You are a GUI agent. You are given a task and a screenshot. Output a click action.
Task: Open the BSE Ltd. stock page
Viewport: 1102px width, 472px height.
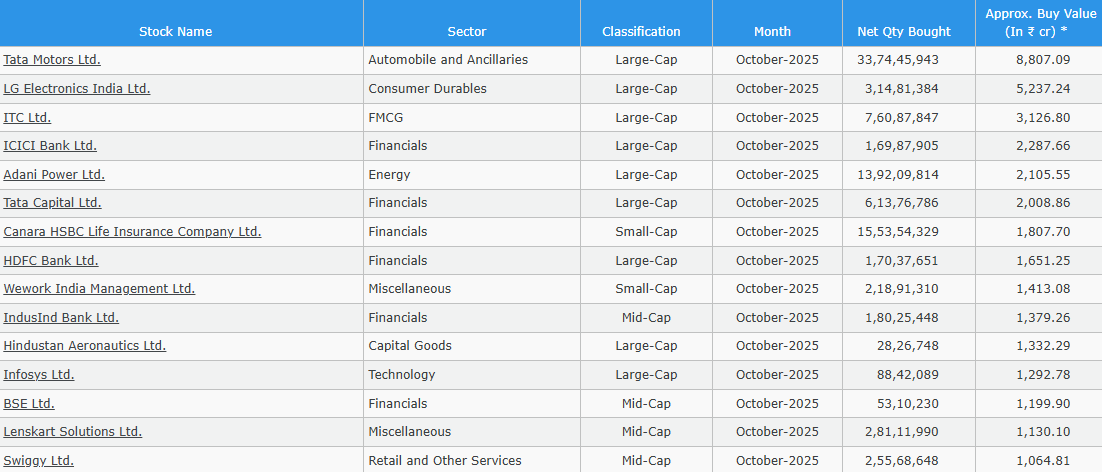point(29,404)
